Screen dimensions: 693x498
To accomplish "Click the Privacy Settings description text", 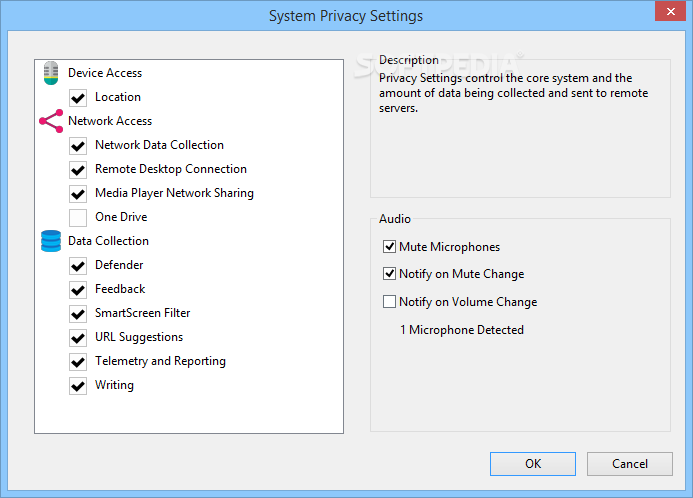I will (x=514, y=93).
